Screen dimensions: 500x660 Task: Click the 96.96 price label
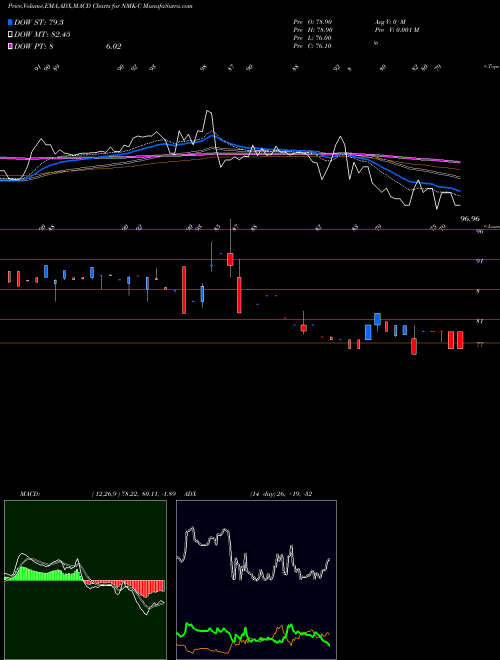tap(470, 219)
